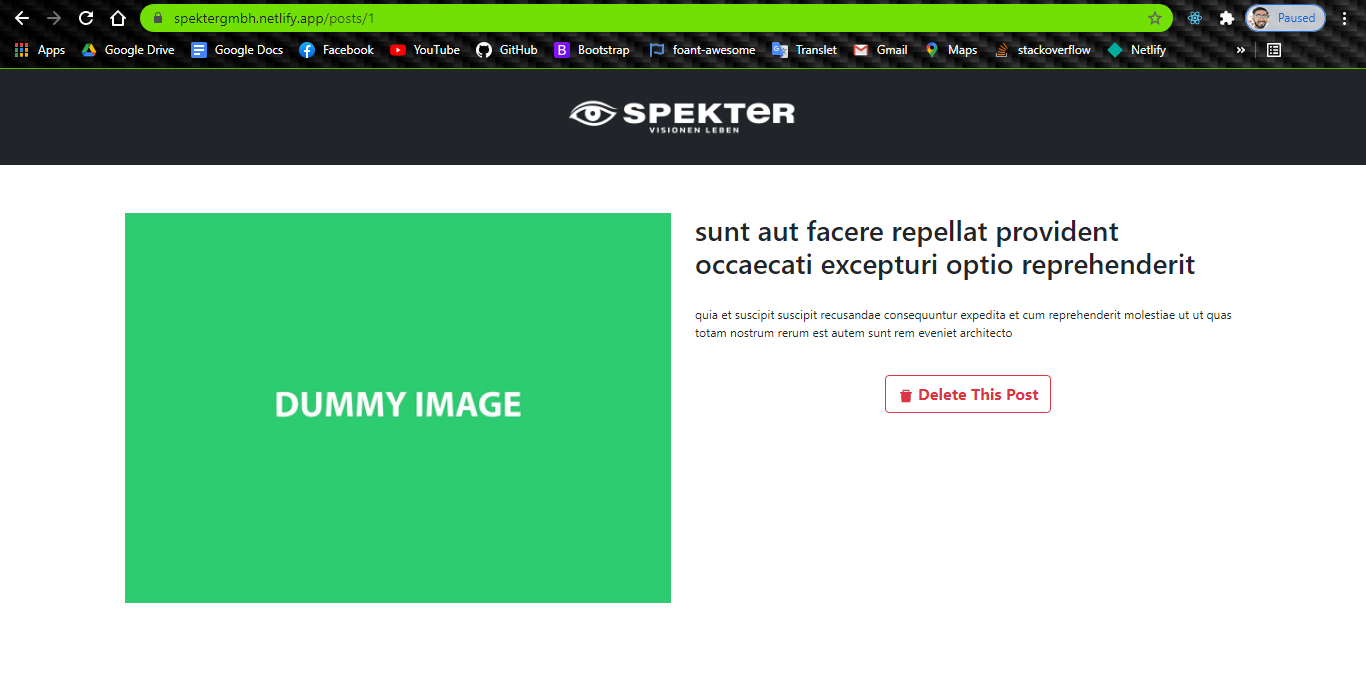
Task: Click the green DUMMY IMAGE thumbnail
Action: (x=398, y=408)
